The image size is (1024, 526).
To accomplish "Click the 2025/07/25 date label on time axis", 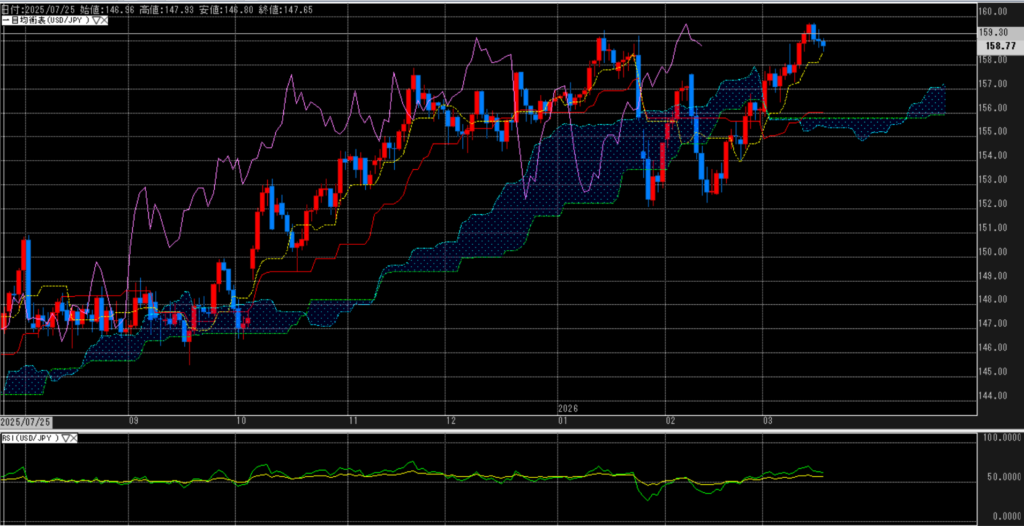I will coord(25,423).
